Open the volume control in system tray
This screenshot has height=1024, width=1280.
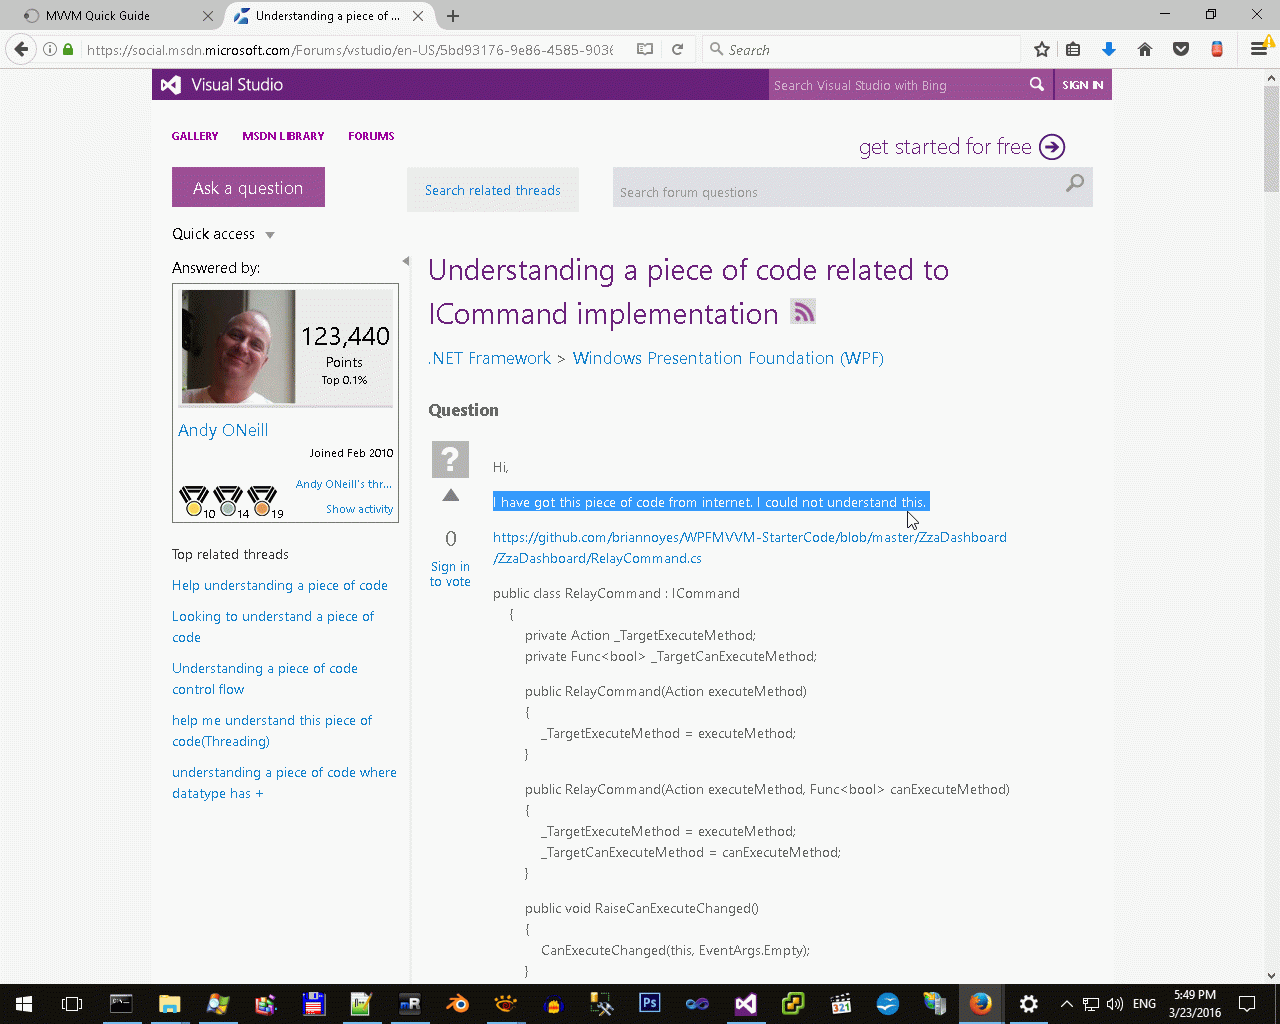pos(1115,1003)
